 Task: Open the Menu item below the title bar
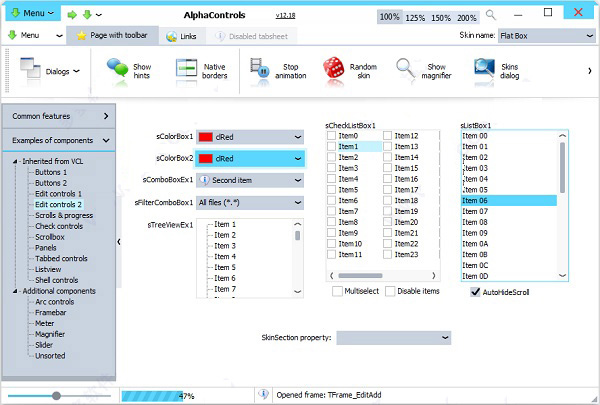pyautogui.click(x=35, y=36)
